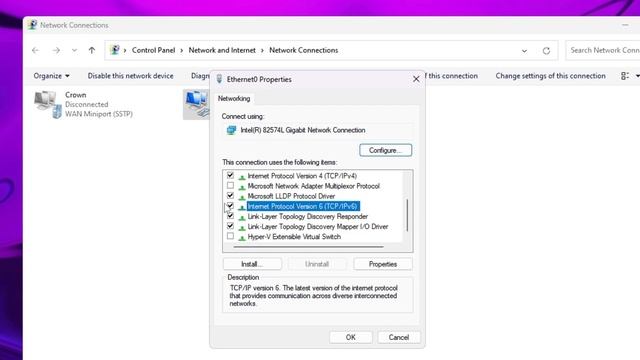Click the address bar Control Panel icon
The height and width of the screenshot is (360, 640).
point(115,50)
